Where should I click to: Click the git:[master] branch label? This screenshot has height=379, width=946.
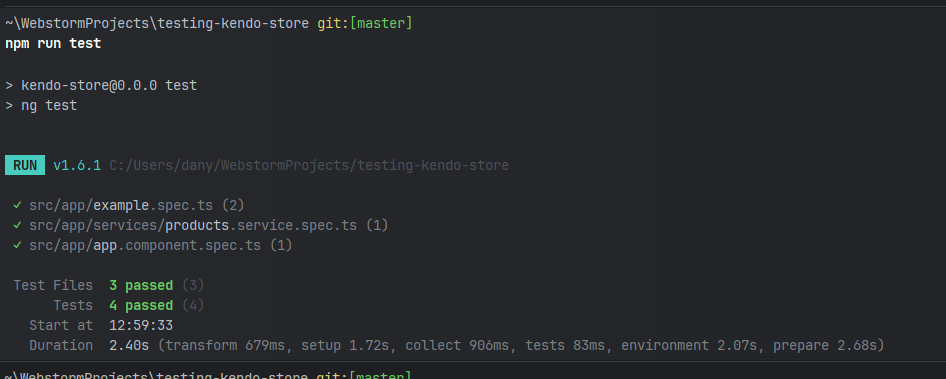[365, 24]
